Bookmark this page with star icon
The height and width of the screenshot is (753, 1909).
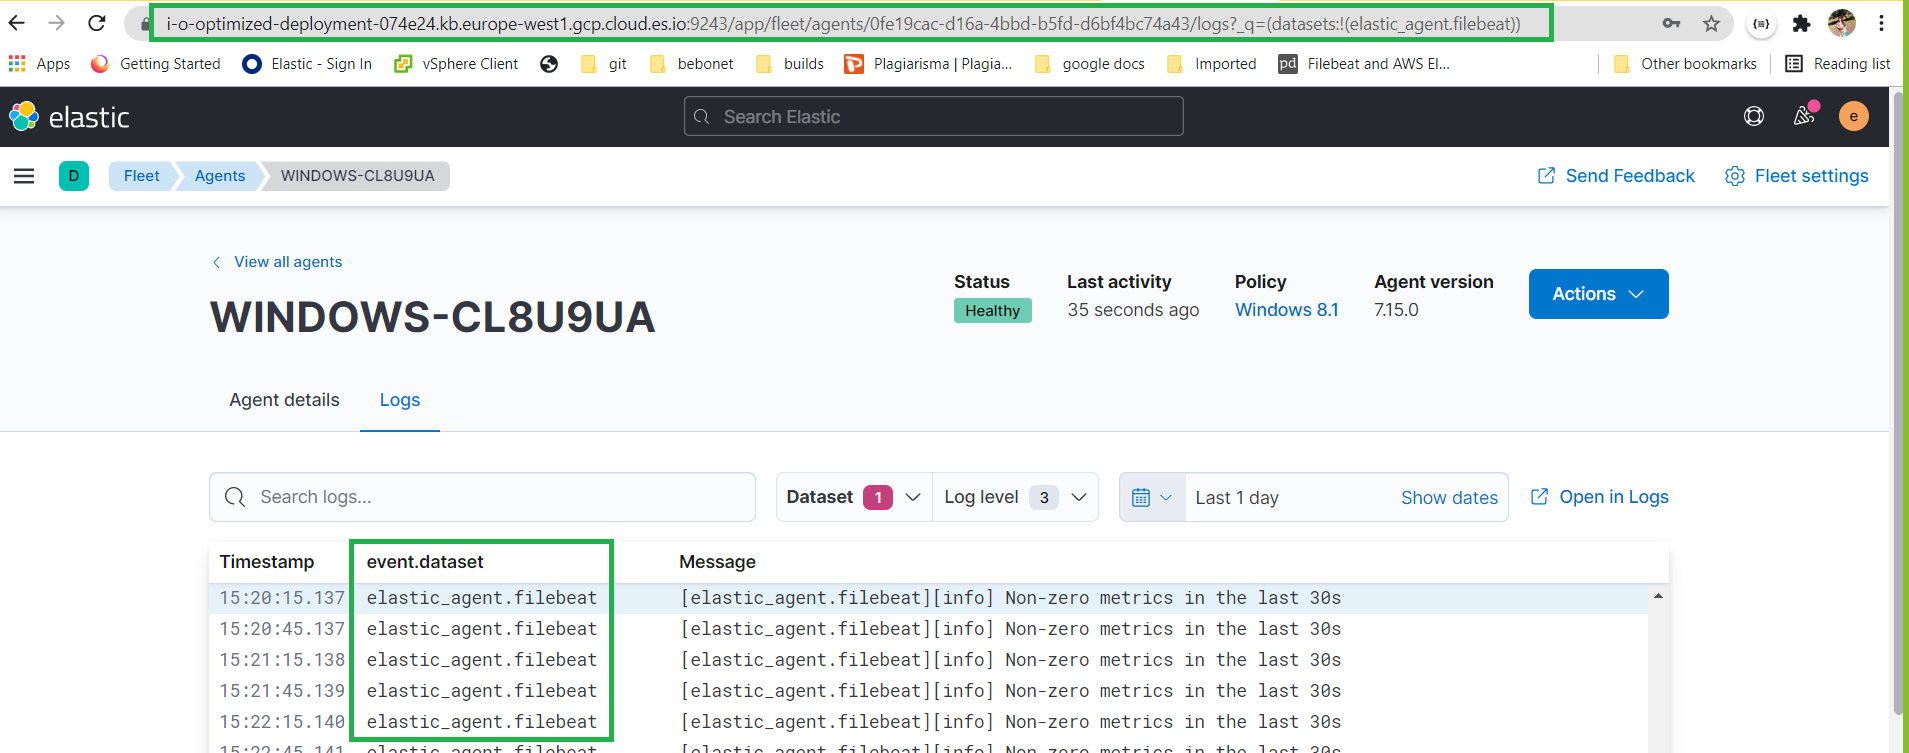pyautogui.click(x=1712, y=23)
